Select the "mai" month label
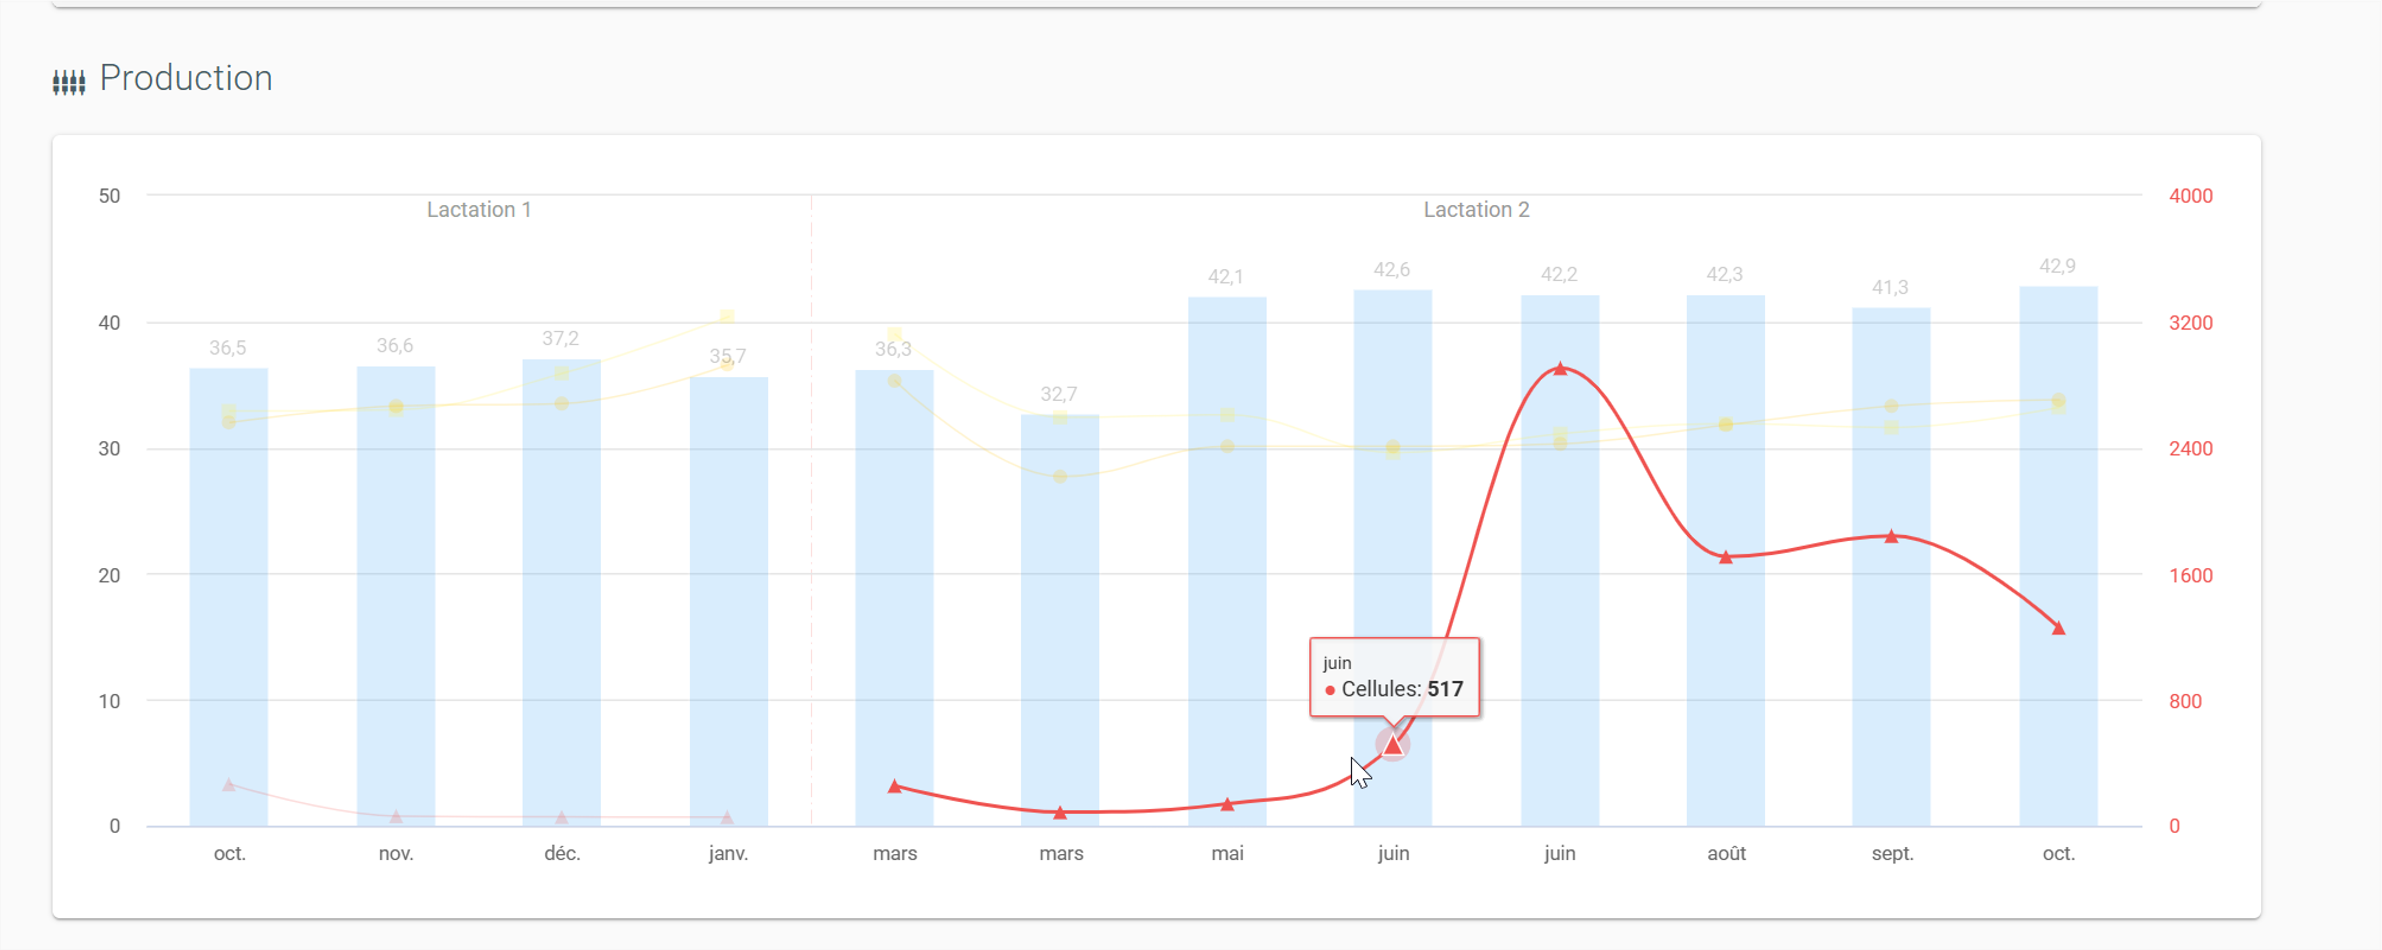Viewport: 2382px width, 950px height. 1228,854
